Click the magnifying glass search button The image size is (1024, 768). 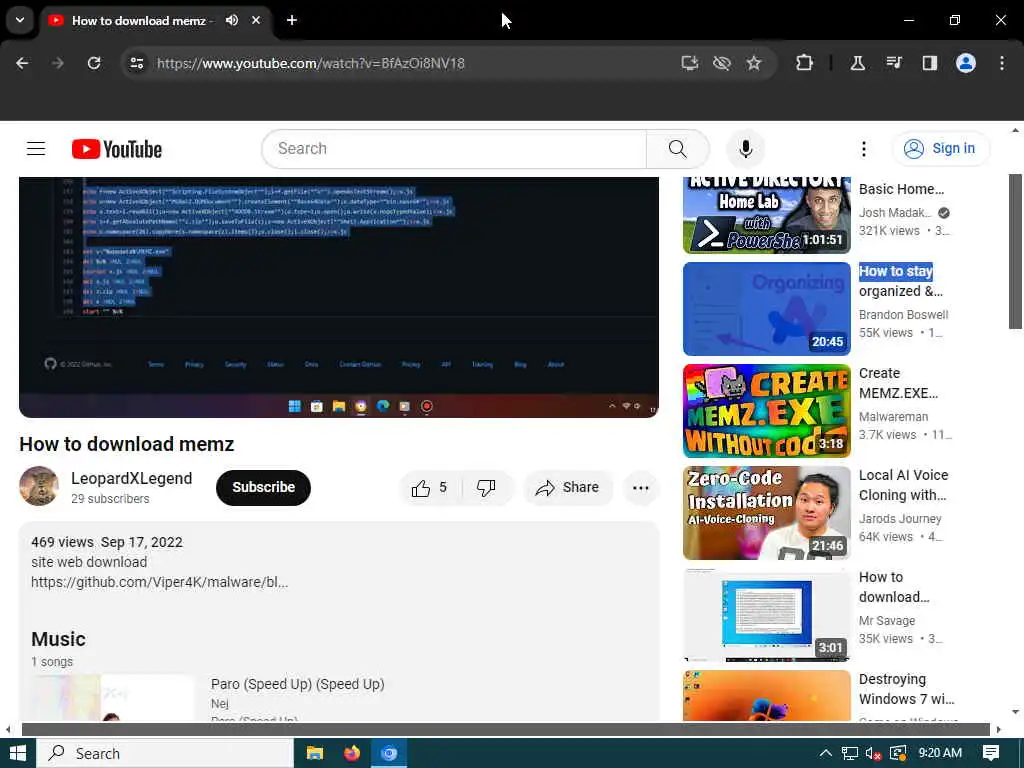click(678, 149)
